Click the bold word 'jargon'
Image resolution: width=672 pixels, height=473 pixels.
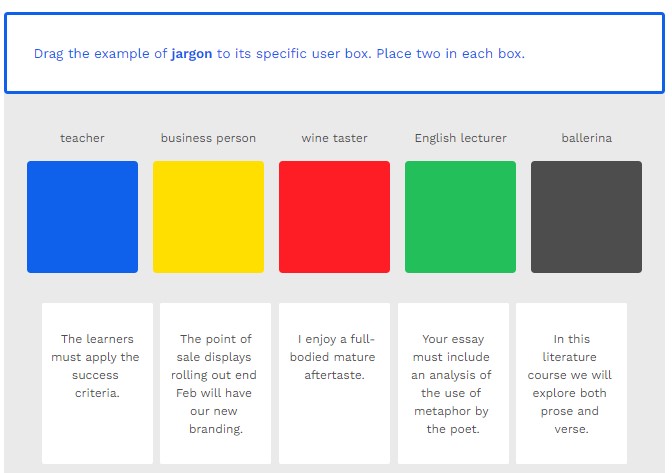tap(191, 54)
